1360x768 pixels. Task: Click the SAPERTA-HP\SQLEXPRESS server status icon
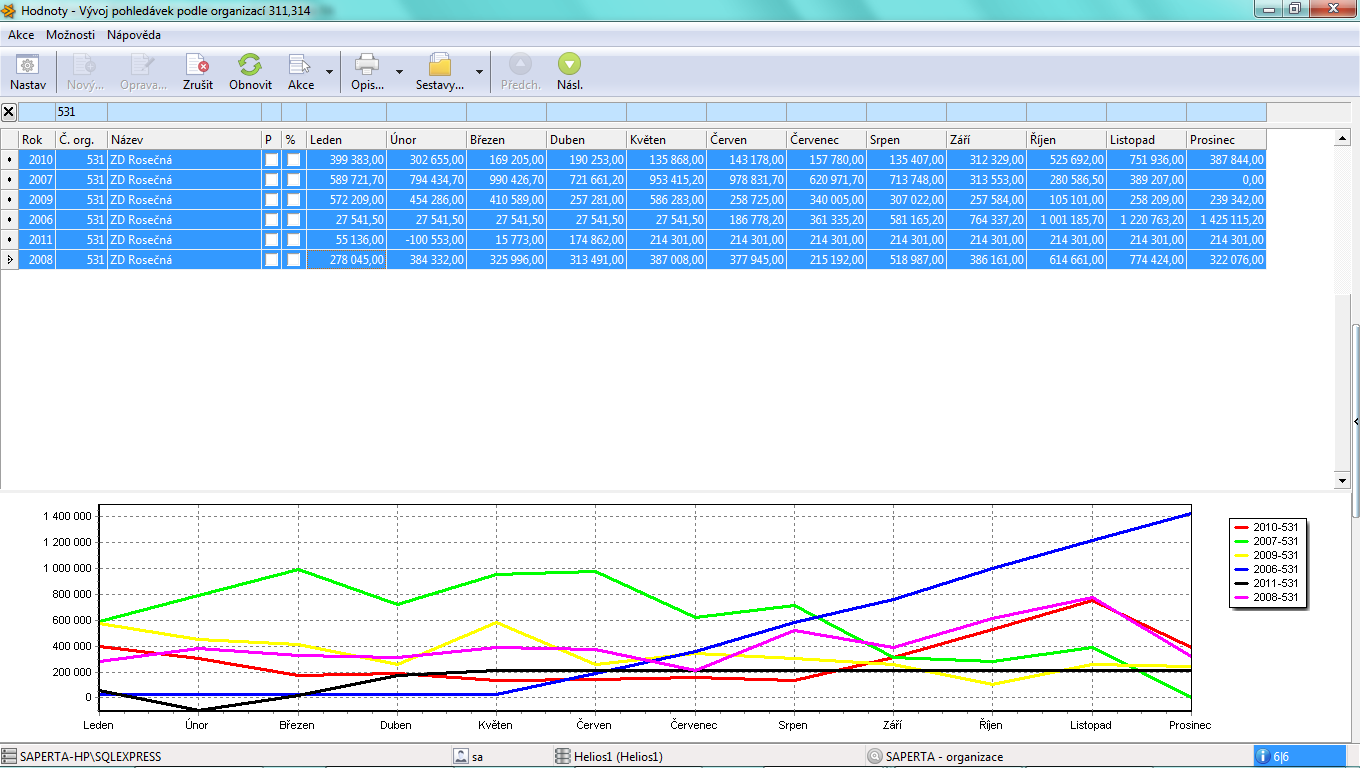click(x=9, y=757)
